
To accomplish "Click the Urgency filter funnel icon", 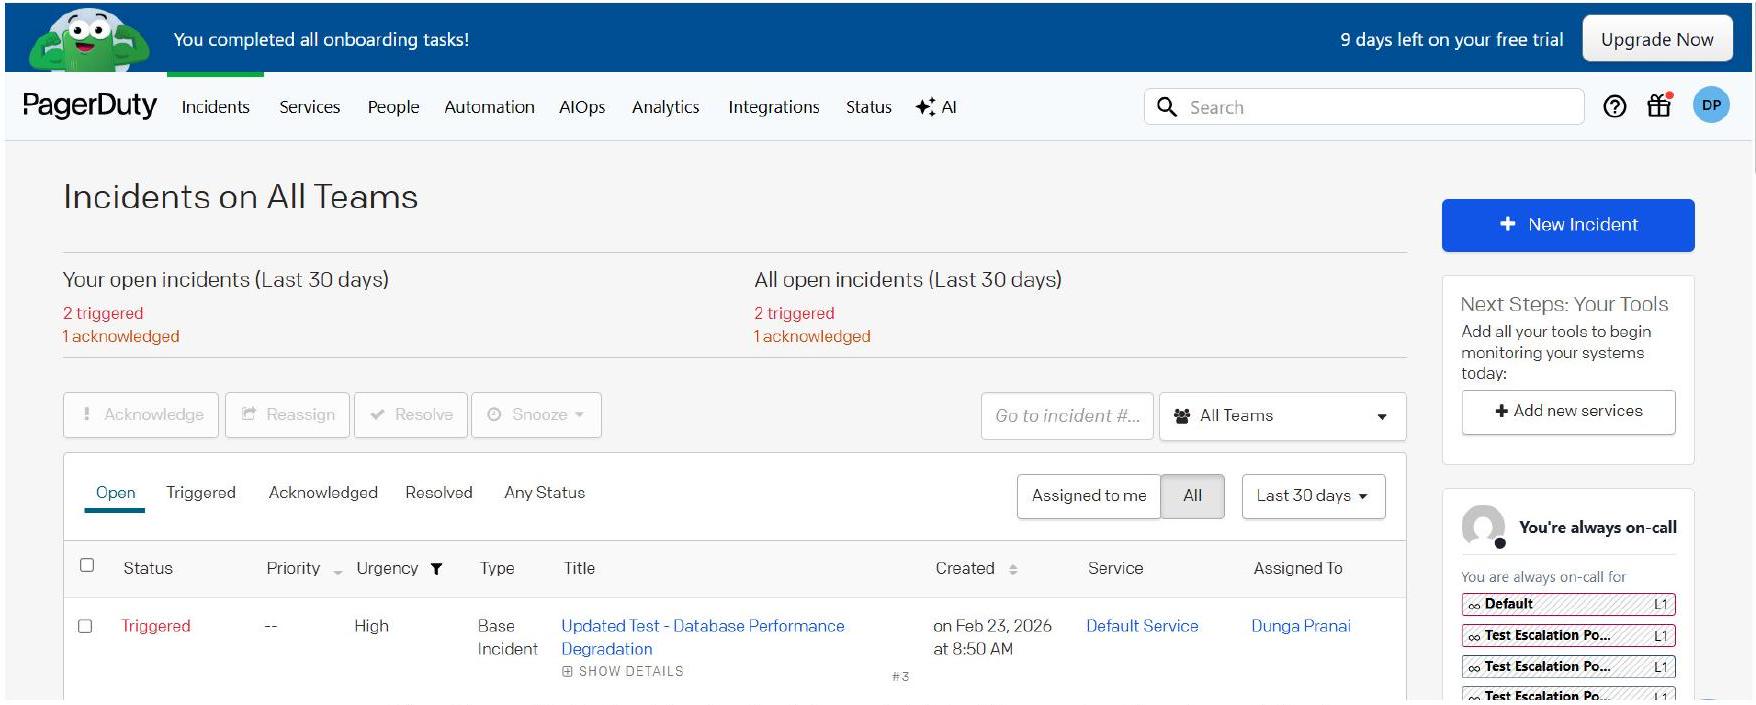I will click(436, 569).
